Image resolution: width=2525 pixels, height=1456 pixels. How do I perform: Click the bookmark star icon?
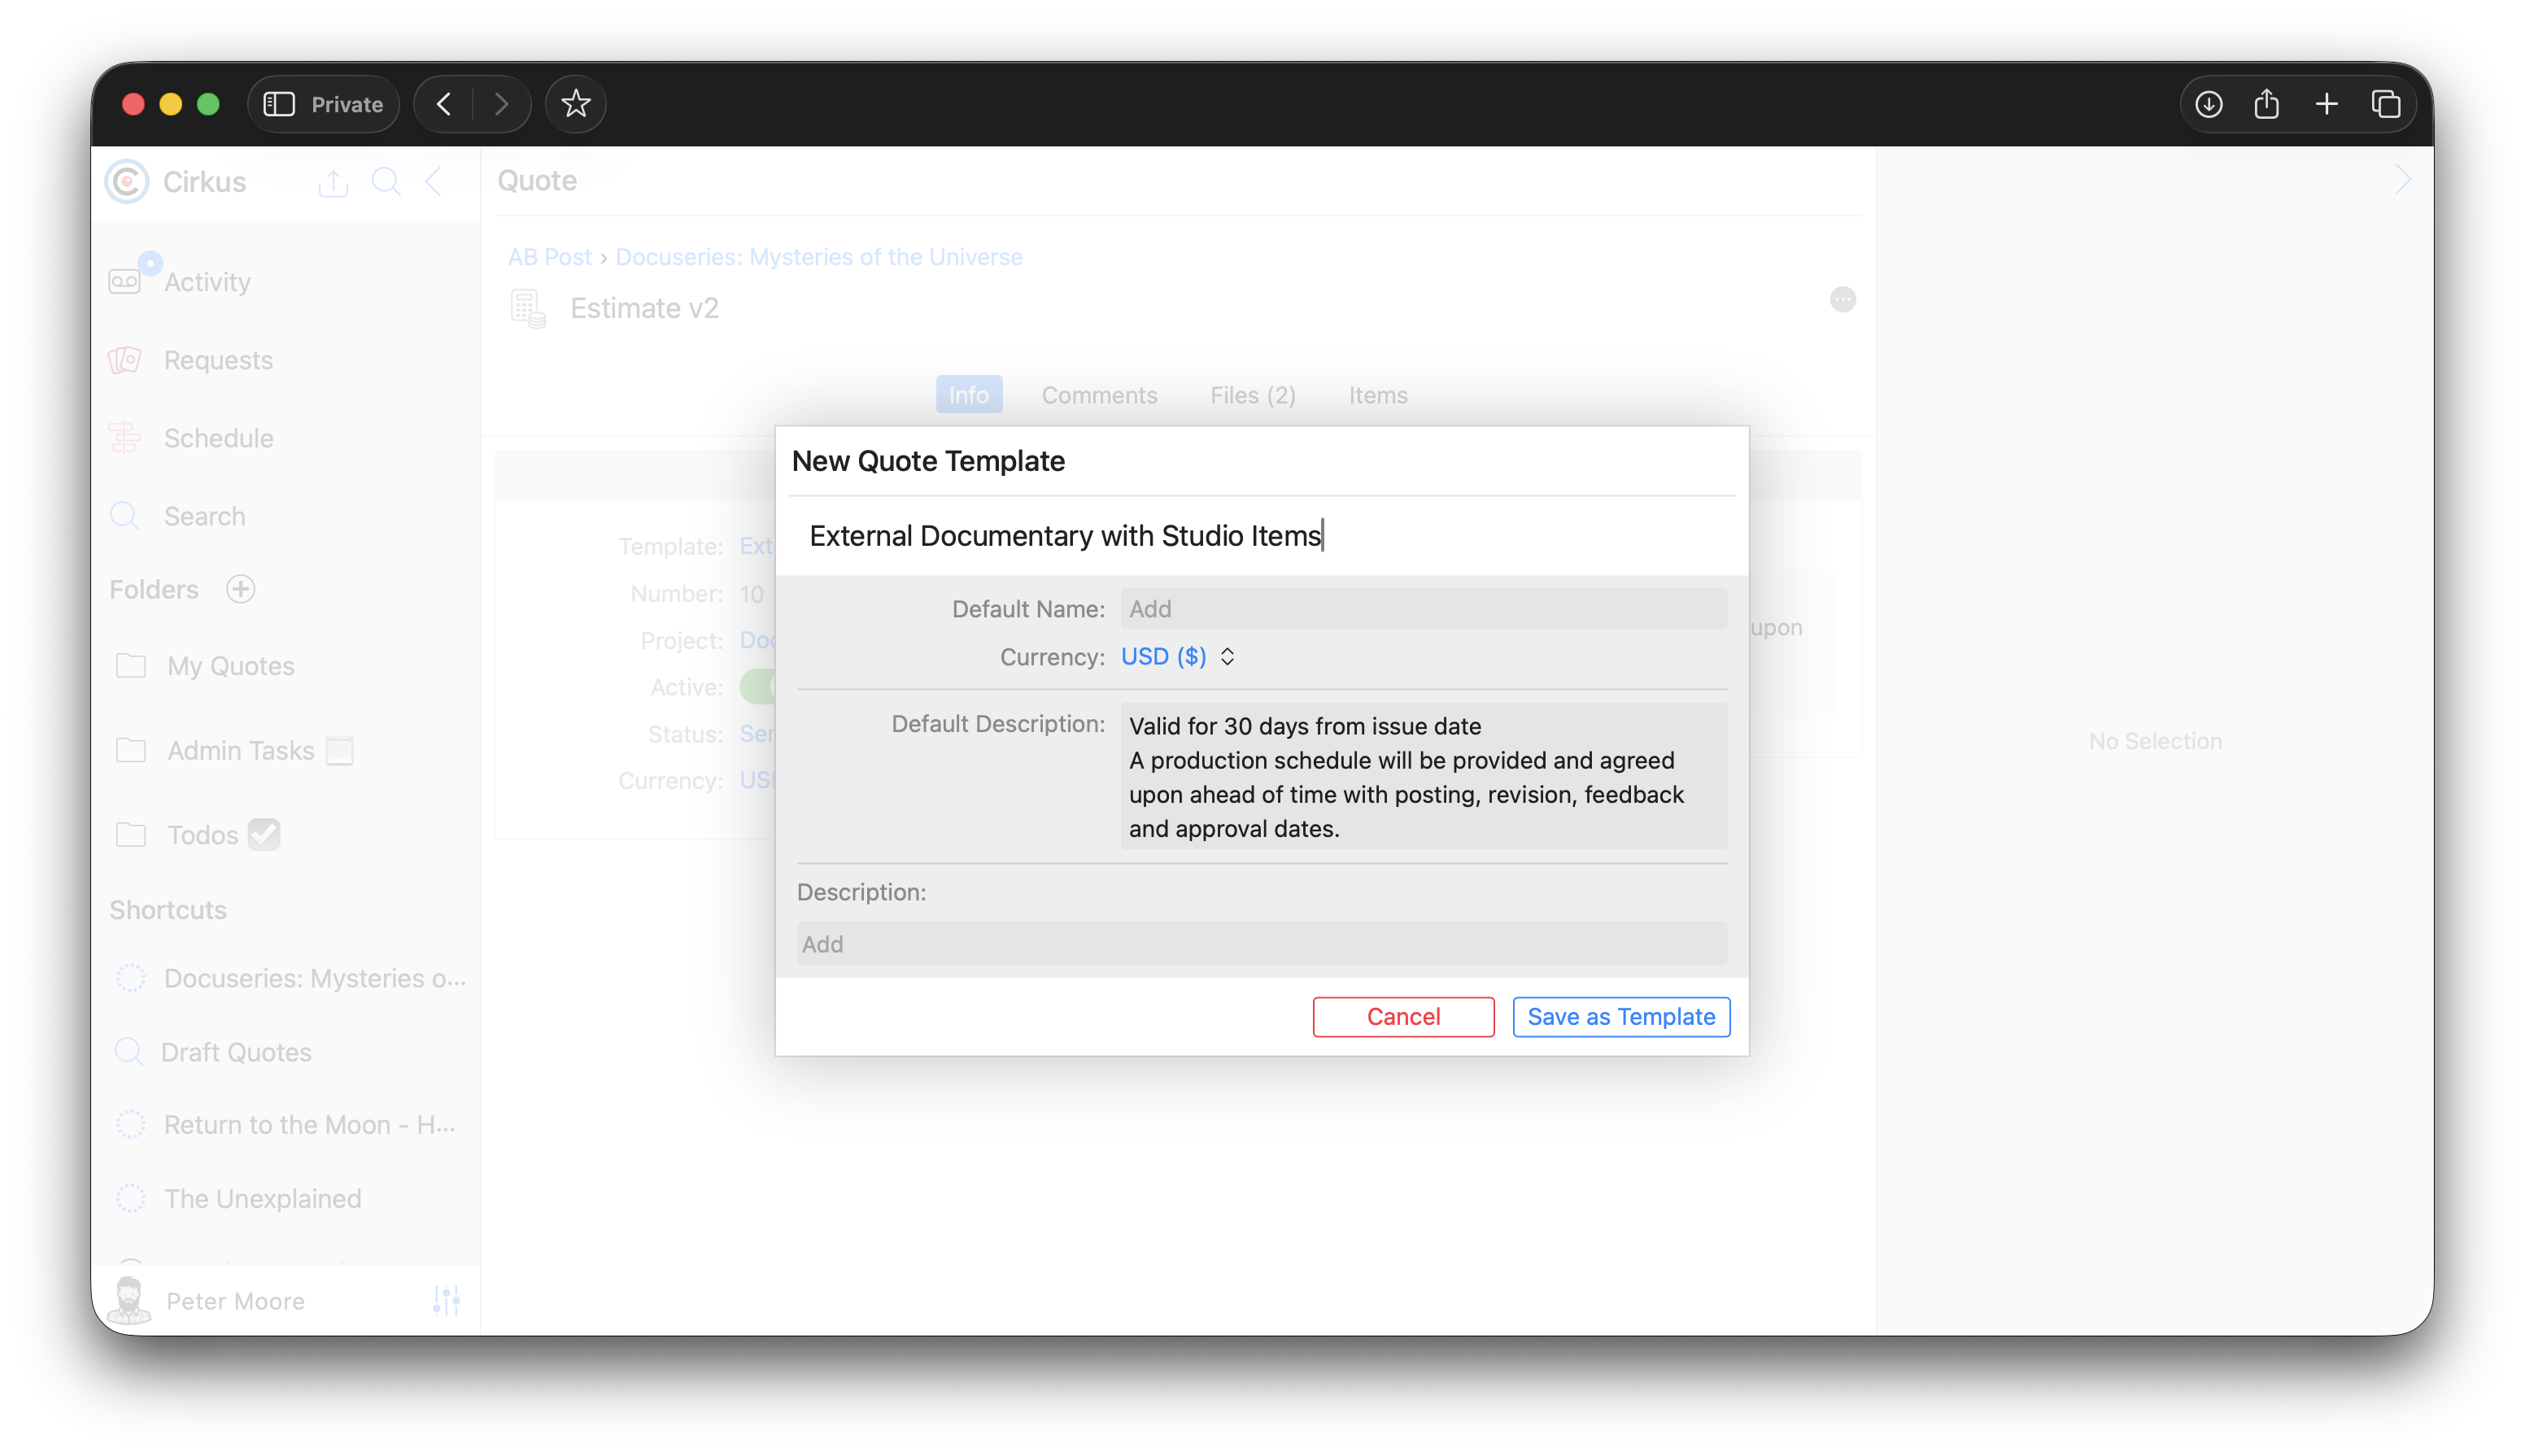coord(575,104)
